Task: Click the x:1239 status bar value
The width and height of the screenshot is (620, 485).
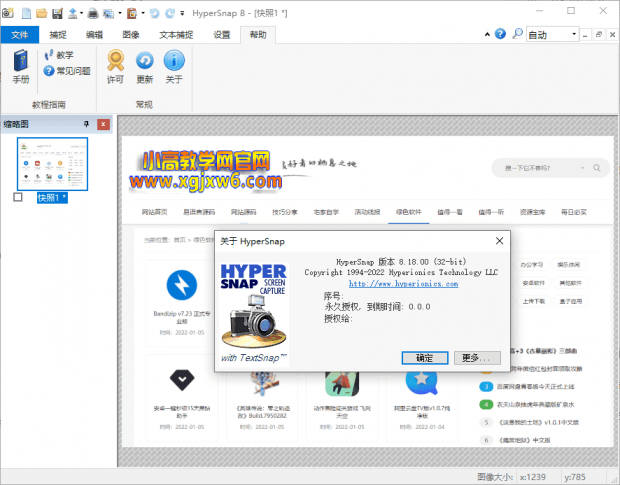Action: click(533, 477)
